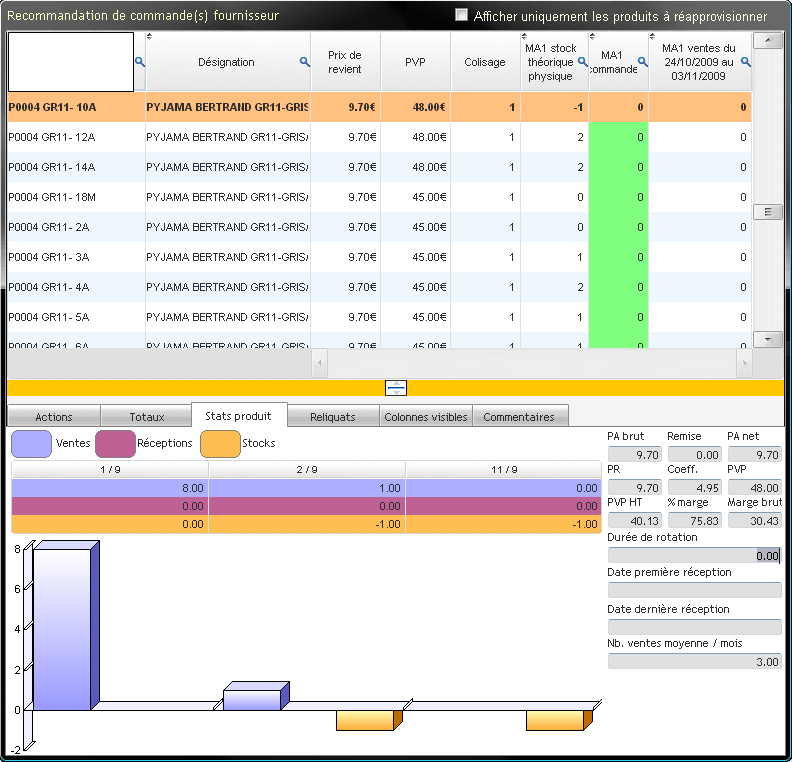Viewport: 792px width, 762px height.
Task: Select row P0004 GR11- 10A
Action: pos(379,107)
